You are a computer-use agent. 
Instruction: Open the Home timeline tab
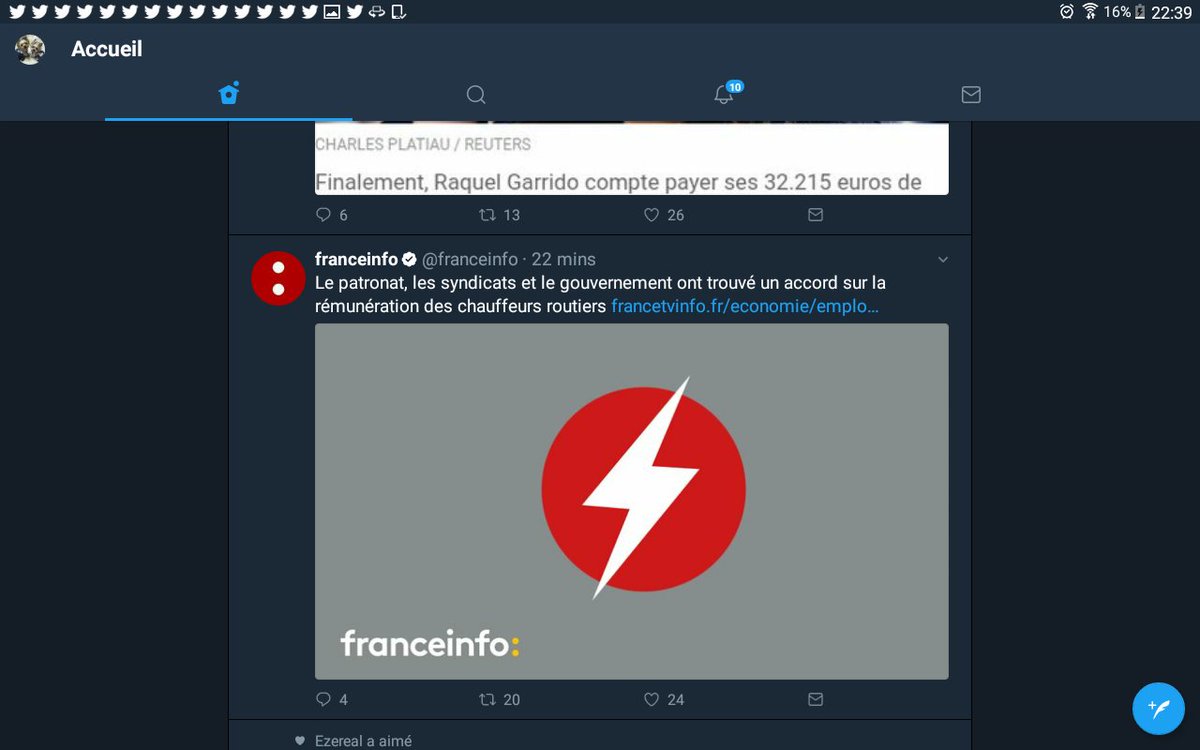pos(229,94)
